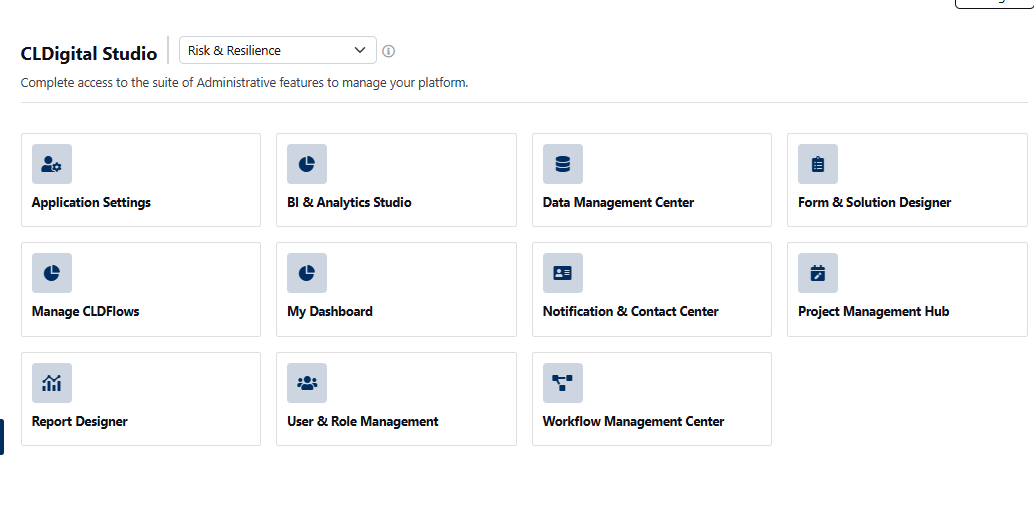This screenshot has height=516, width=1034.
Task: Click the Workflow Management Center diagram icon
Action: pyautogui.click(x=563, y=383)
